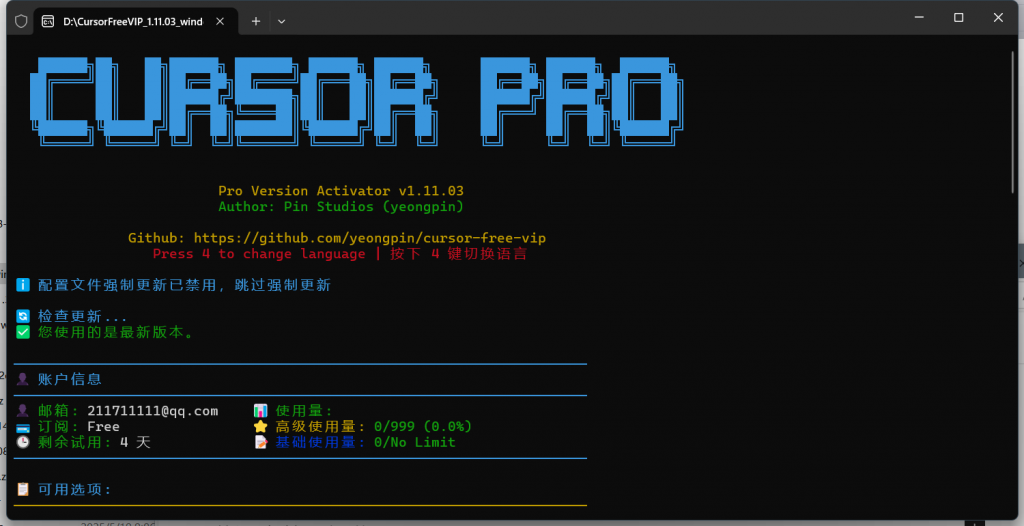Screen dimensions: 1024x526
Task: Click the clipboard icon beside 可用选项
Action: (23, 489)
